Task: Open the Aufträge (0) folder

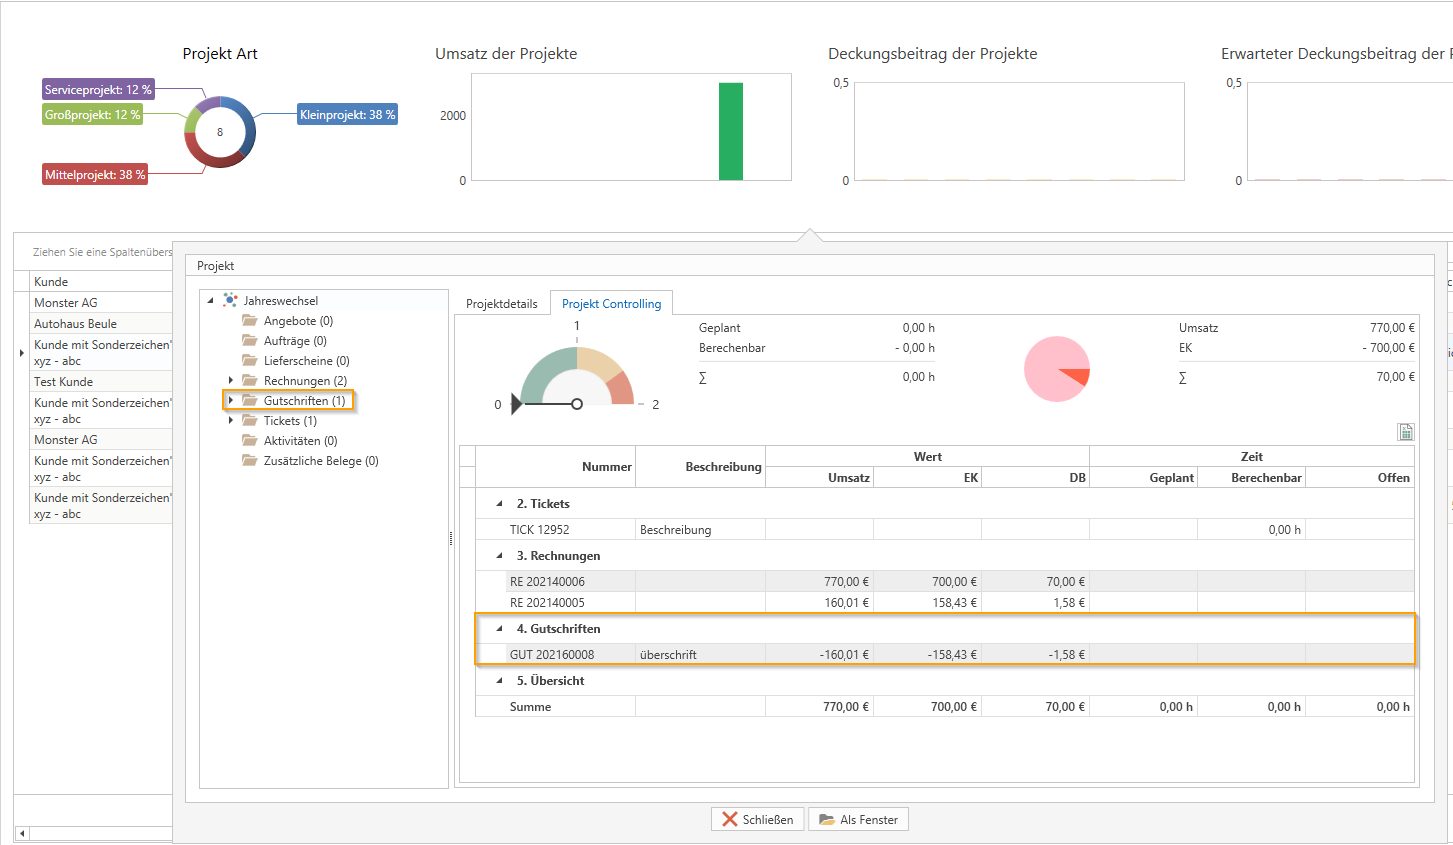Action: 294,341
